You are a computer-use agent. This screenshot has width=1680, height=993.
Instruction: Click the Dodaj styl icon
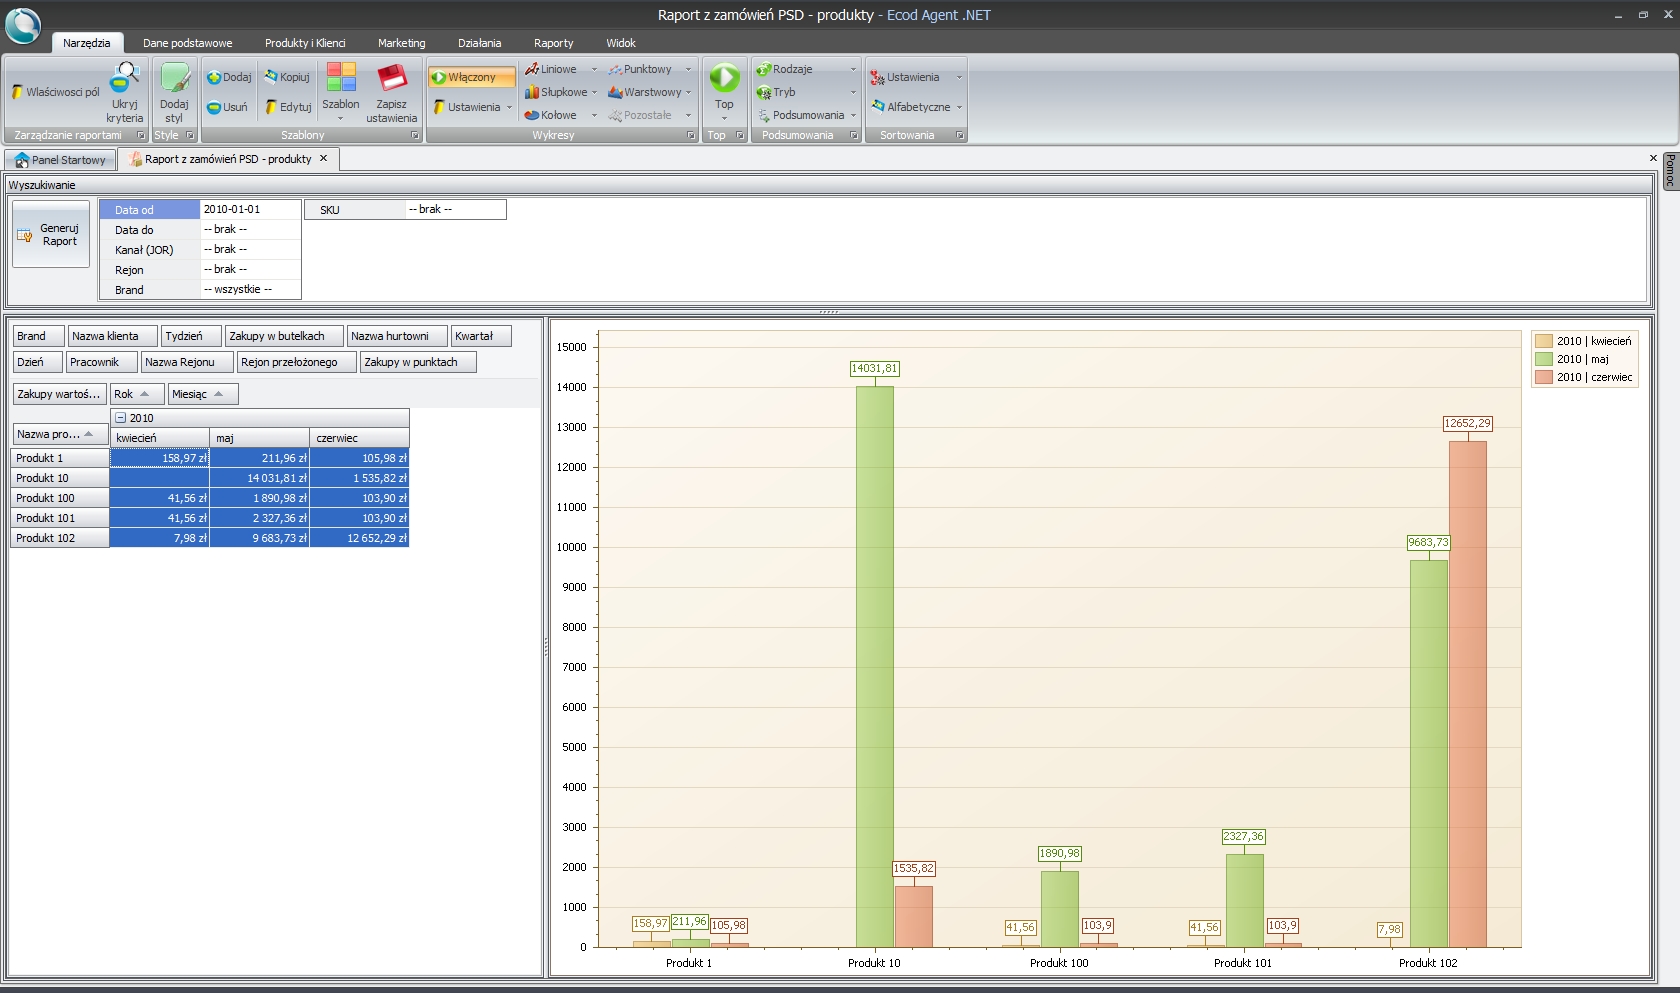pyautogui.click(x=174, y=78)
